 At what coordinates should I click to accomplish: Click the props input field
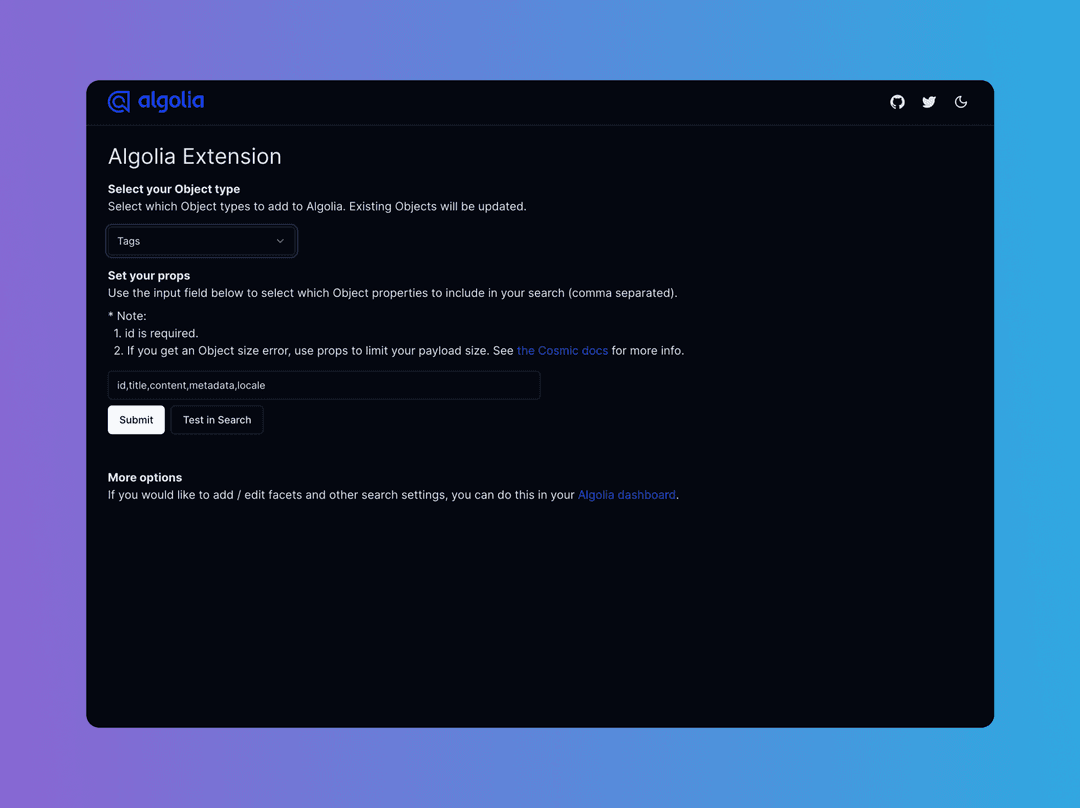coord(324,385)
